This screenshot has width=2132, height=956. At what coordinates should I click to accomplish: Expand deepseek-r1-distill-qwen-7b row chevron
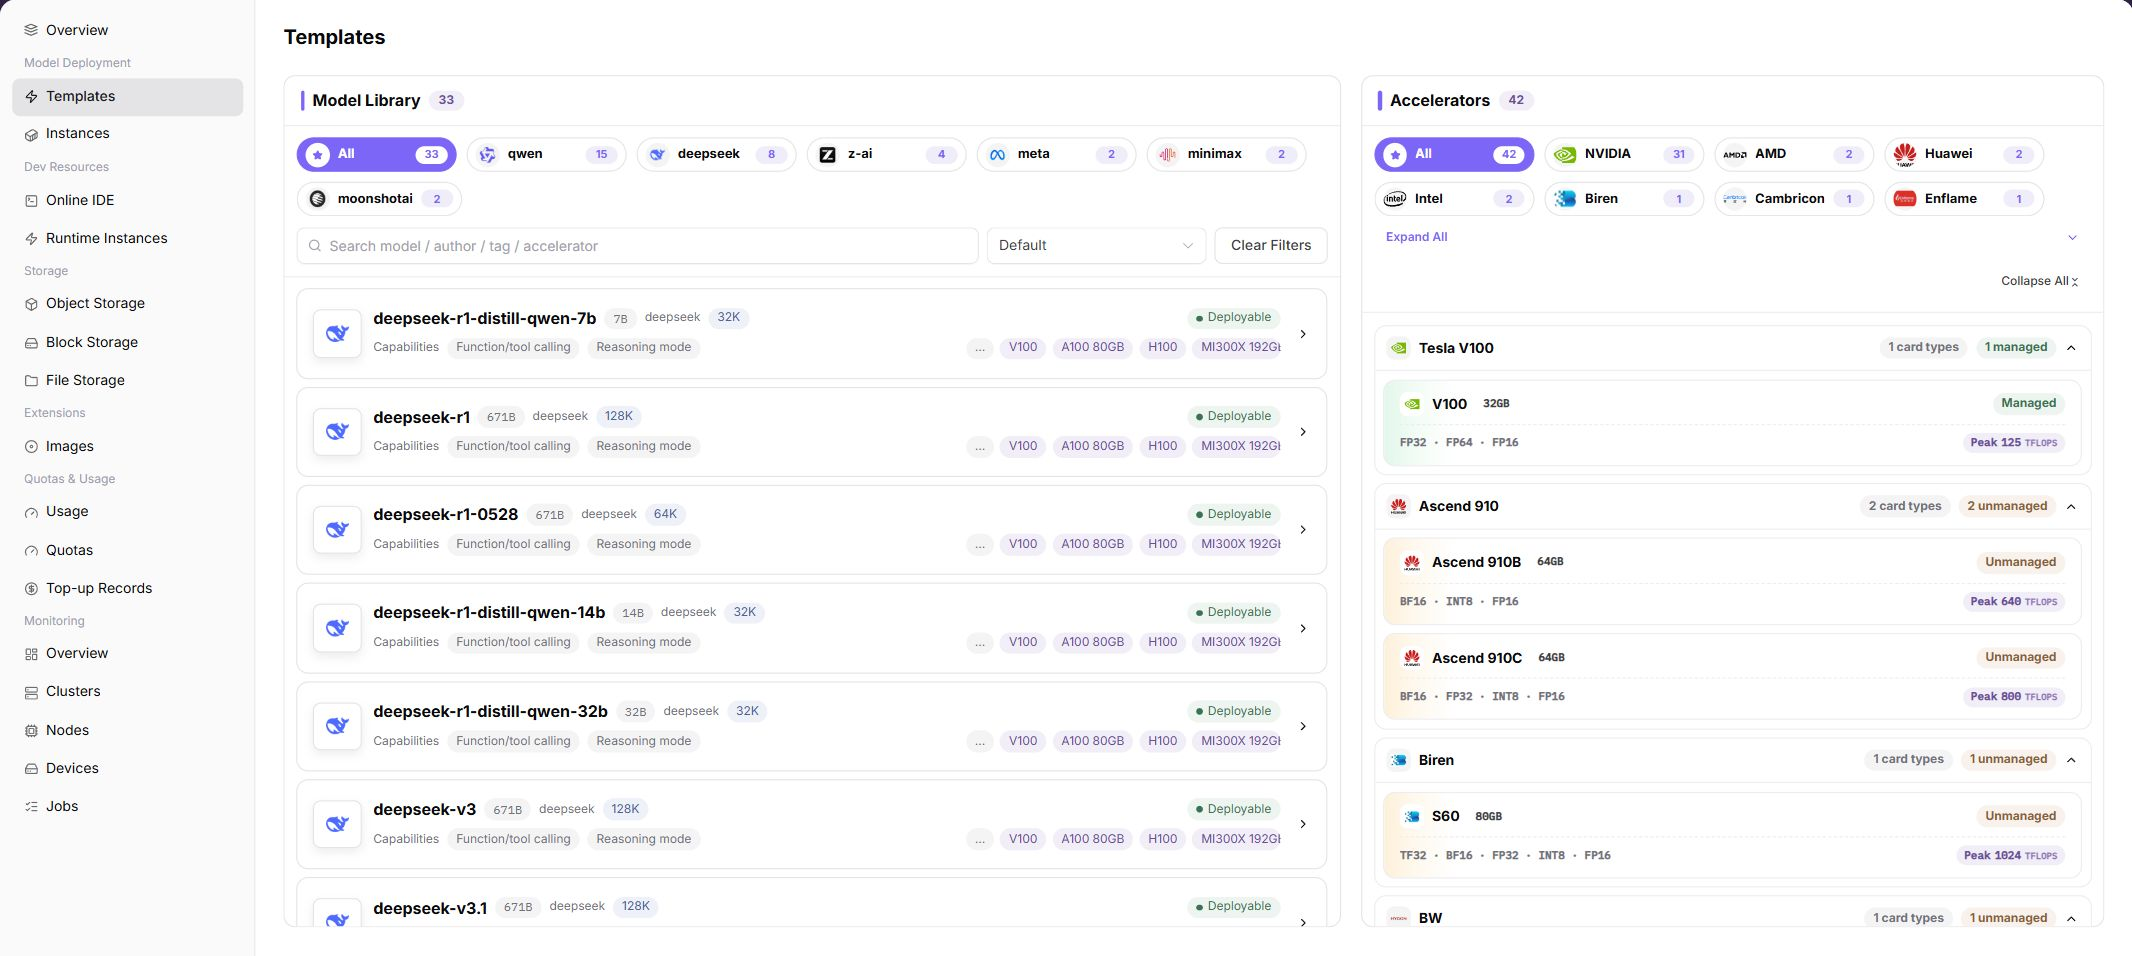coord(1303,334)
